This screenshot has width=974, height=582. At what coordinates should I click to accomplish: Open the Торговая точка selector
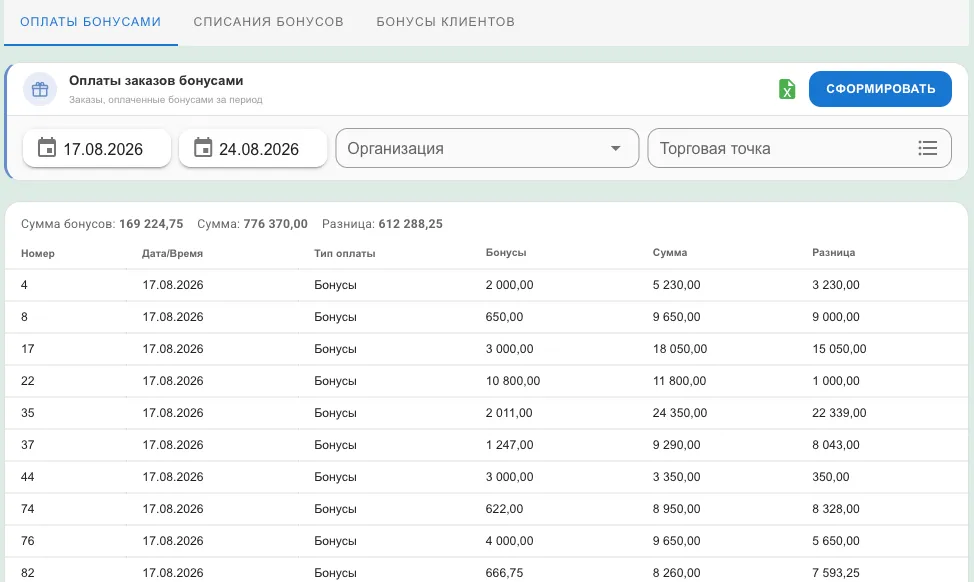[799, 148]
